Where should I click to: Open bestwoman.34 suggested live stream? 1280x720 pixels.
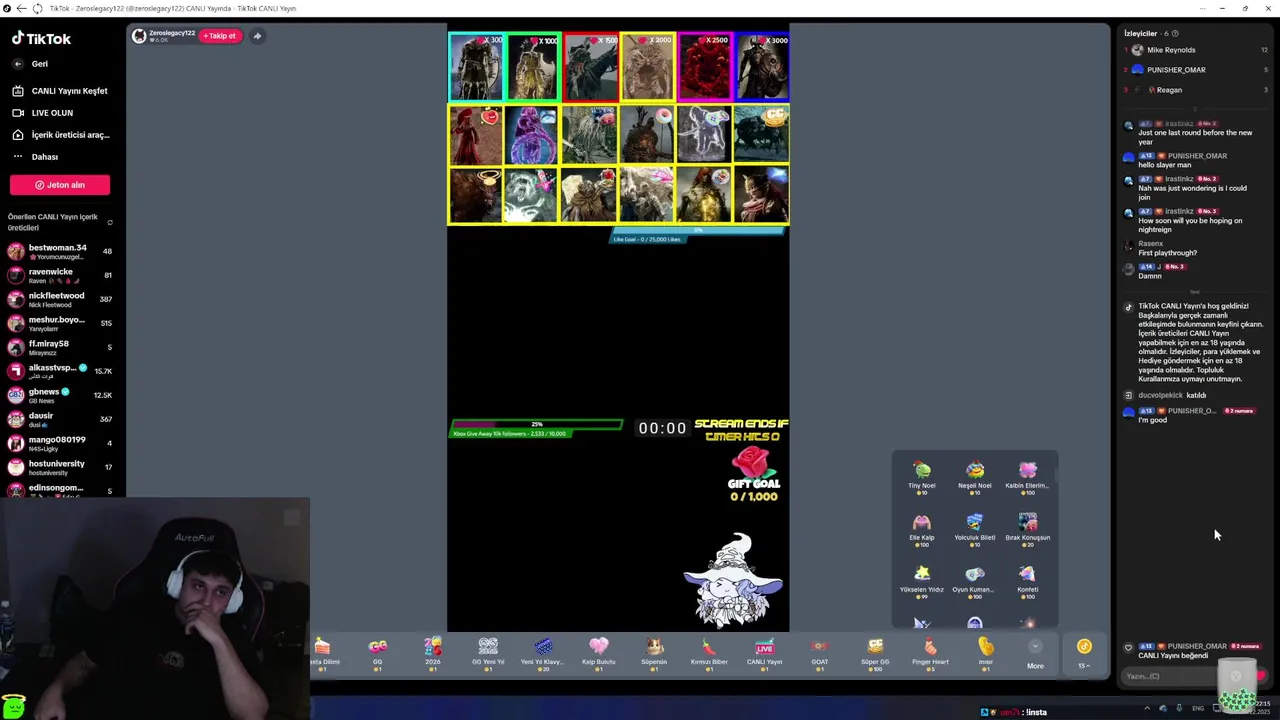(x=60, y=251)
